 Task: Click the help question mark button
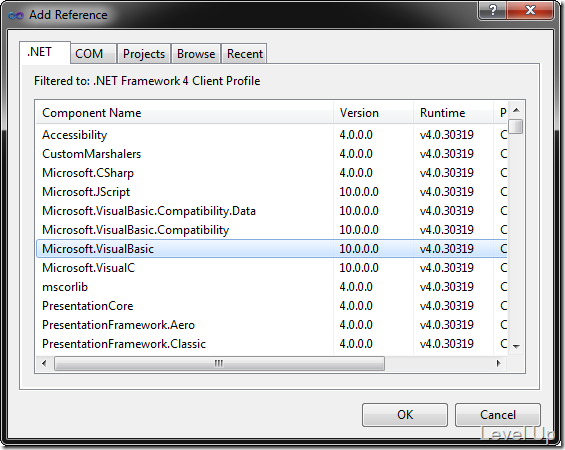click(x=492, y=10)
